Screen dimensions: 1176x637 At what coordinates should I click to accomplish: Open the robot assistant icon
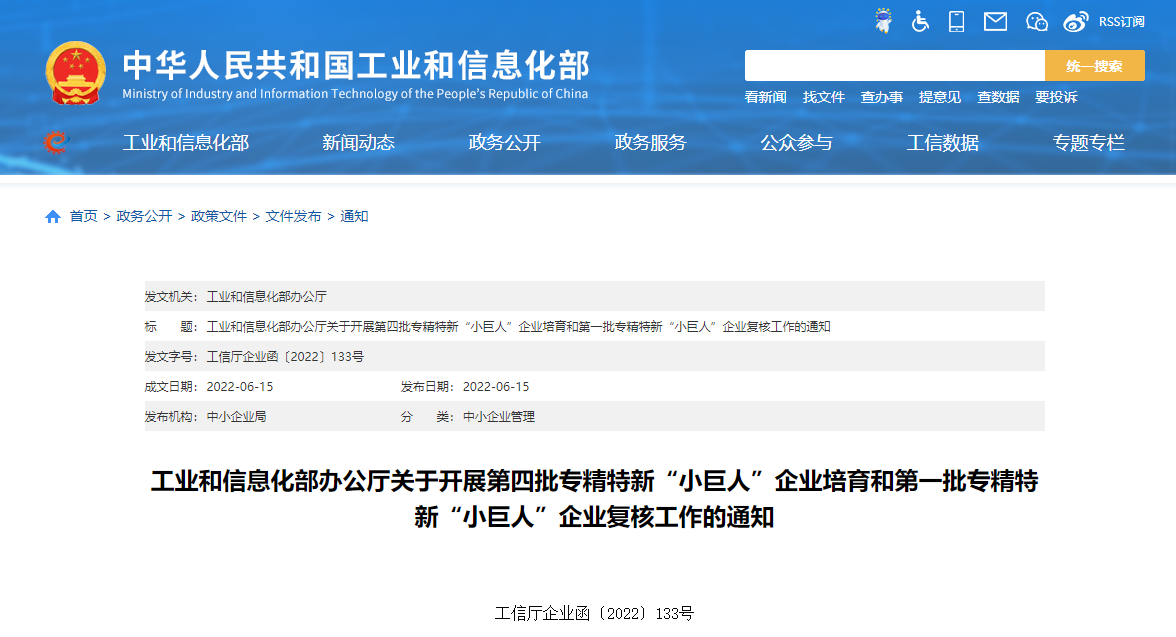[883, 21]
